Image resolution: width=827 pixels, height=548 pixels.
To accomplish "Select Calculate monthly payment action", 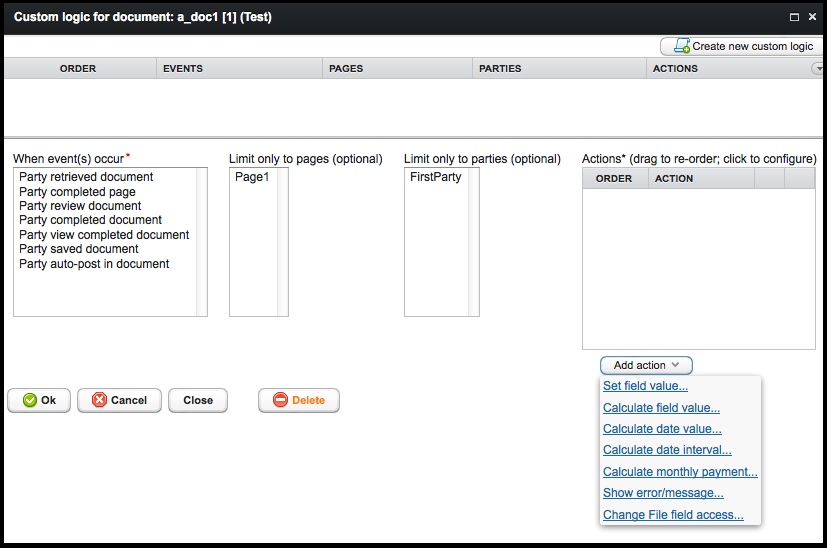I will point(680,472).
